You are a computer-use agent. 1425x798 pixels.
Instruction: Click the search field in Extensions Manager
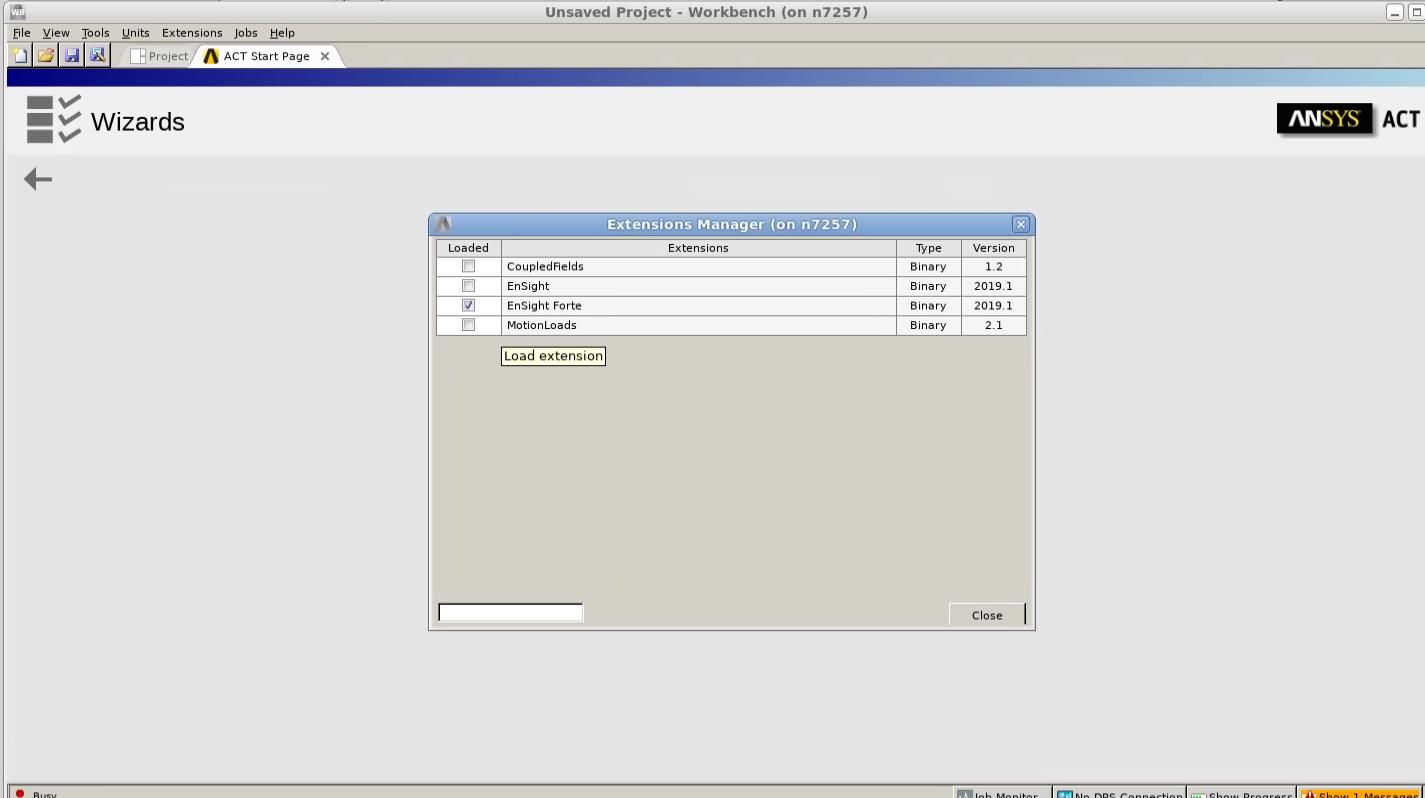[x=510, y=612]
